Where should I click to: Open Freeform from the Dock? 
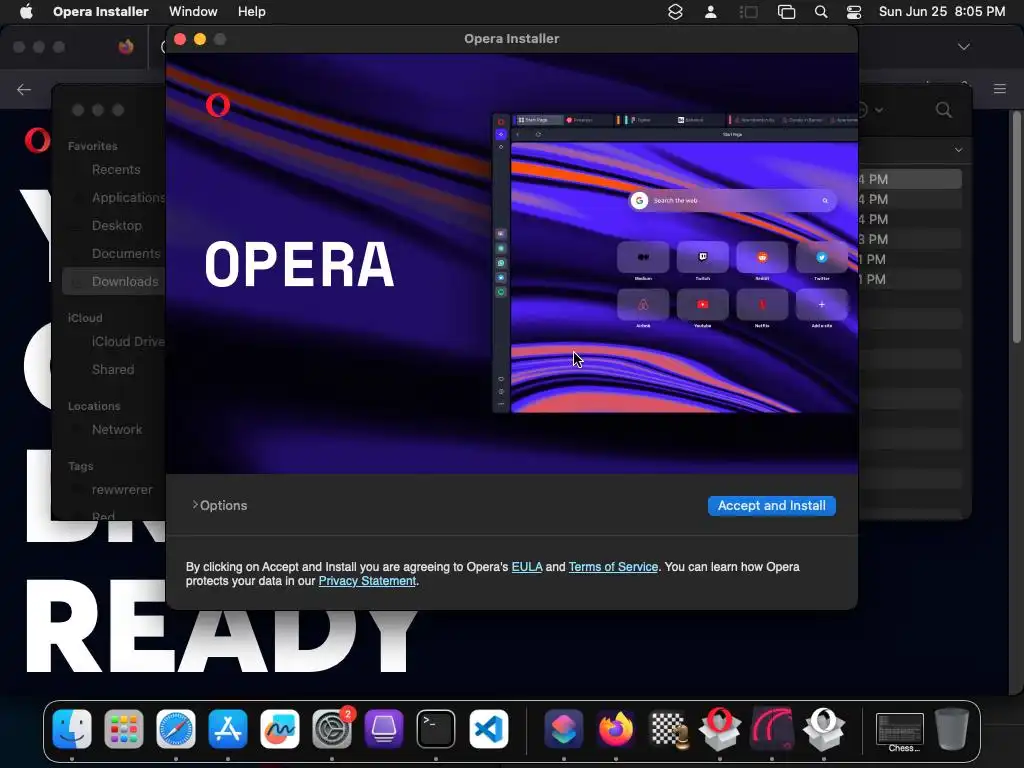(x=280, y=729)
